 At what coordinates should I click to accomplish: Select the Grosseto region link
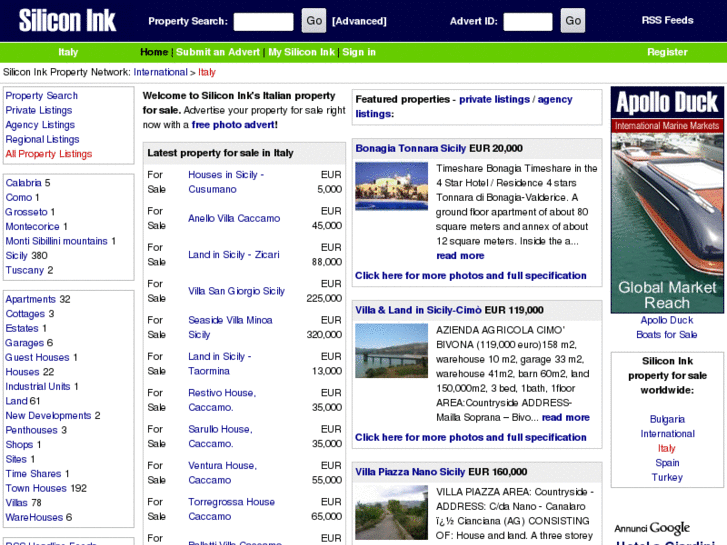point(26,212)
